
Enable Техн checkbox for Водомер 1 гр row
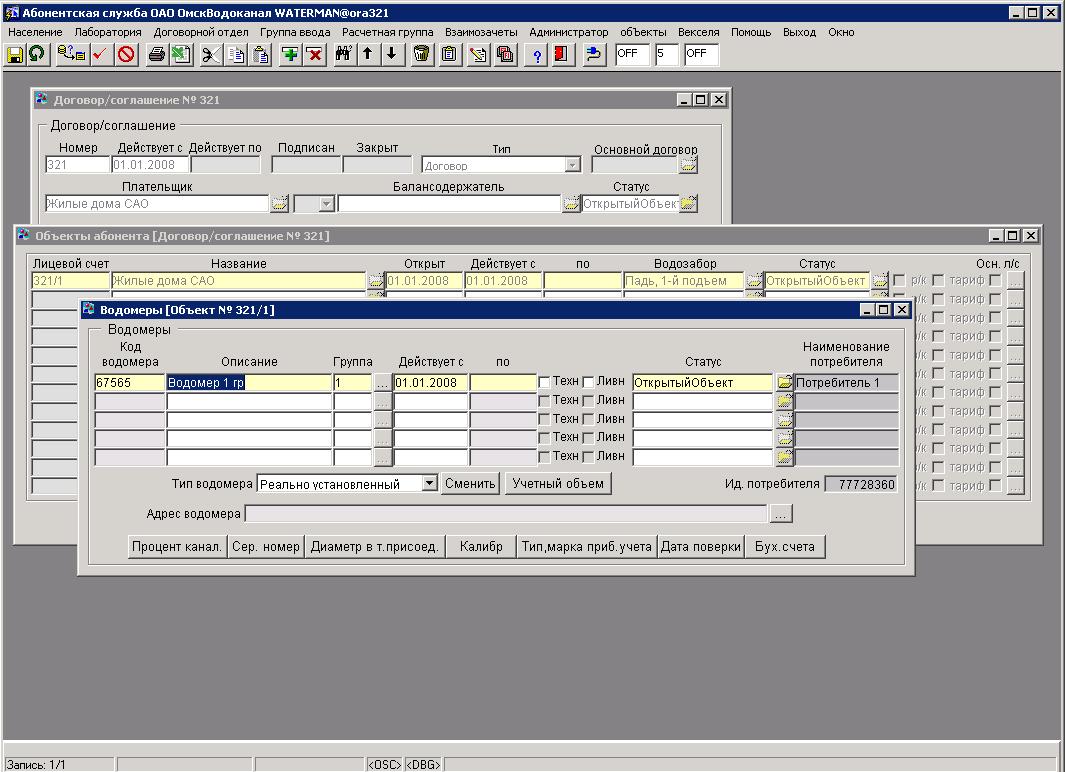coord(545,382)
